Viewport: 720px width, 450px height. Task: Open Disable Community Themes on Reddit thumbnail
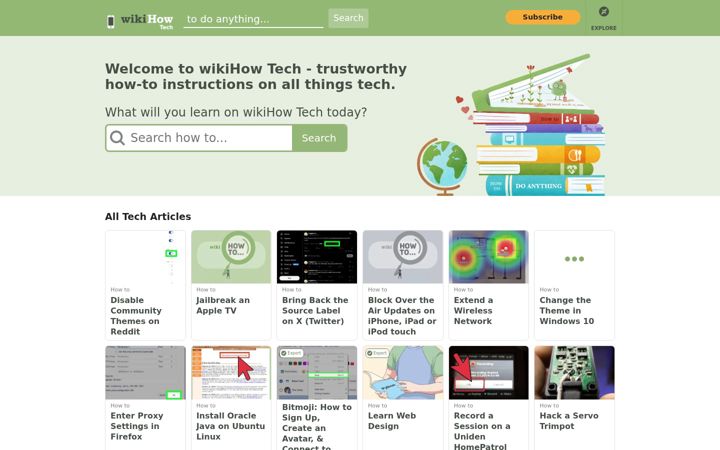[x=145, y=257]
